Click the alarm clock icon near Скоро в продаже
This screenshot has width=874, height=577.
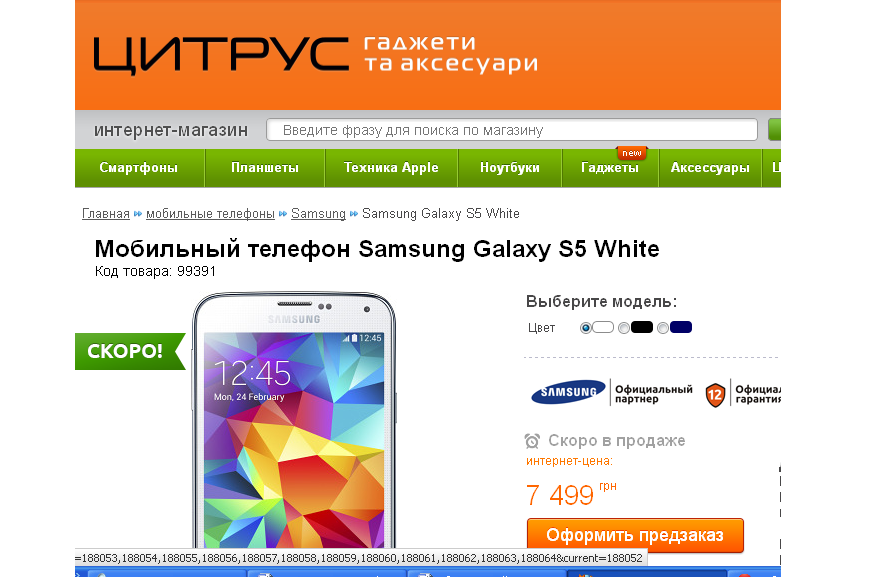pos(532,441)
